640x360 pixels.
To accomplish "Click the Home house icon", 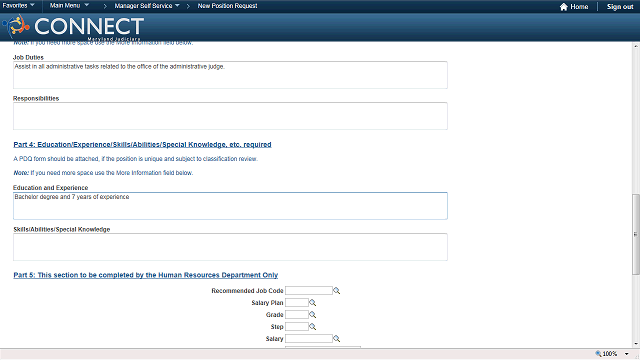I will (x=564, y=7).
